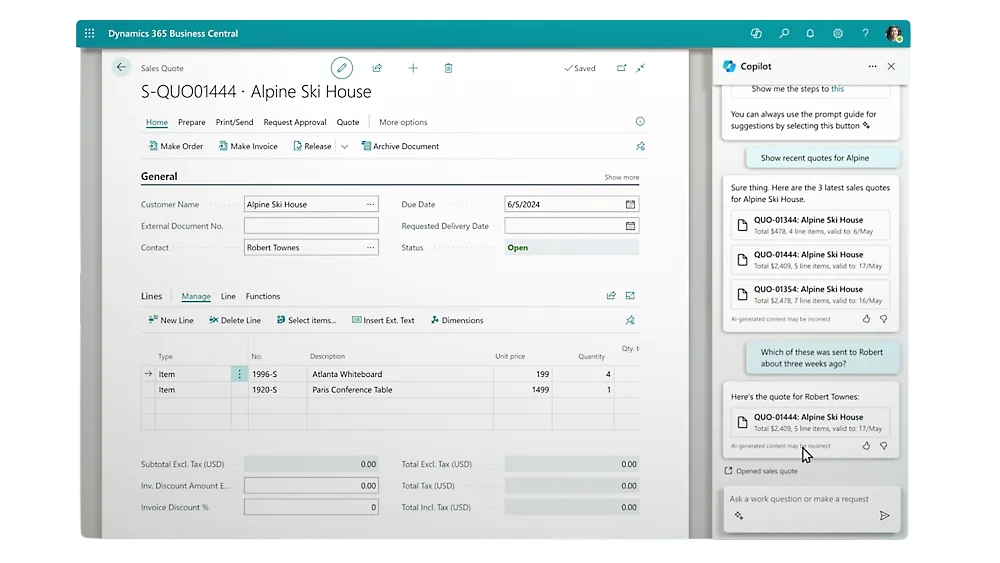This screenshot has width=1000, height=563.
Task: Open the Prepare menu
Action: (191, 122)
